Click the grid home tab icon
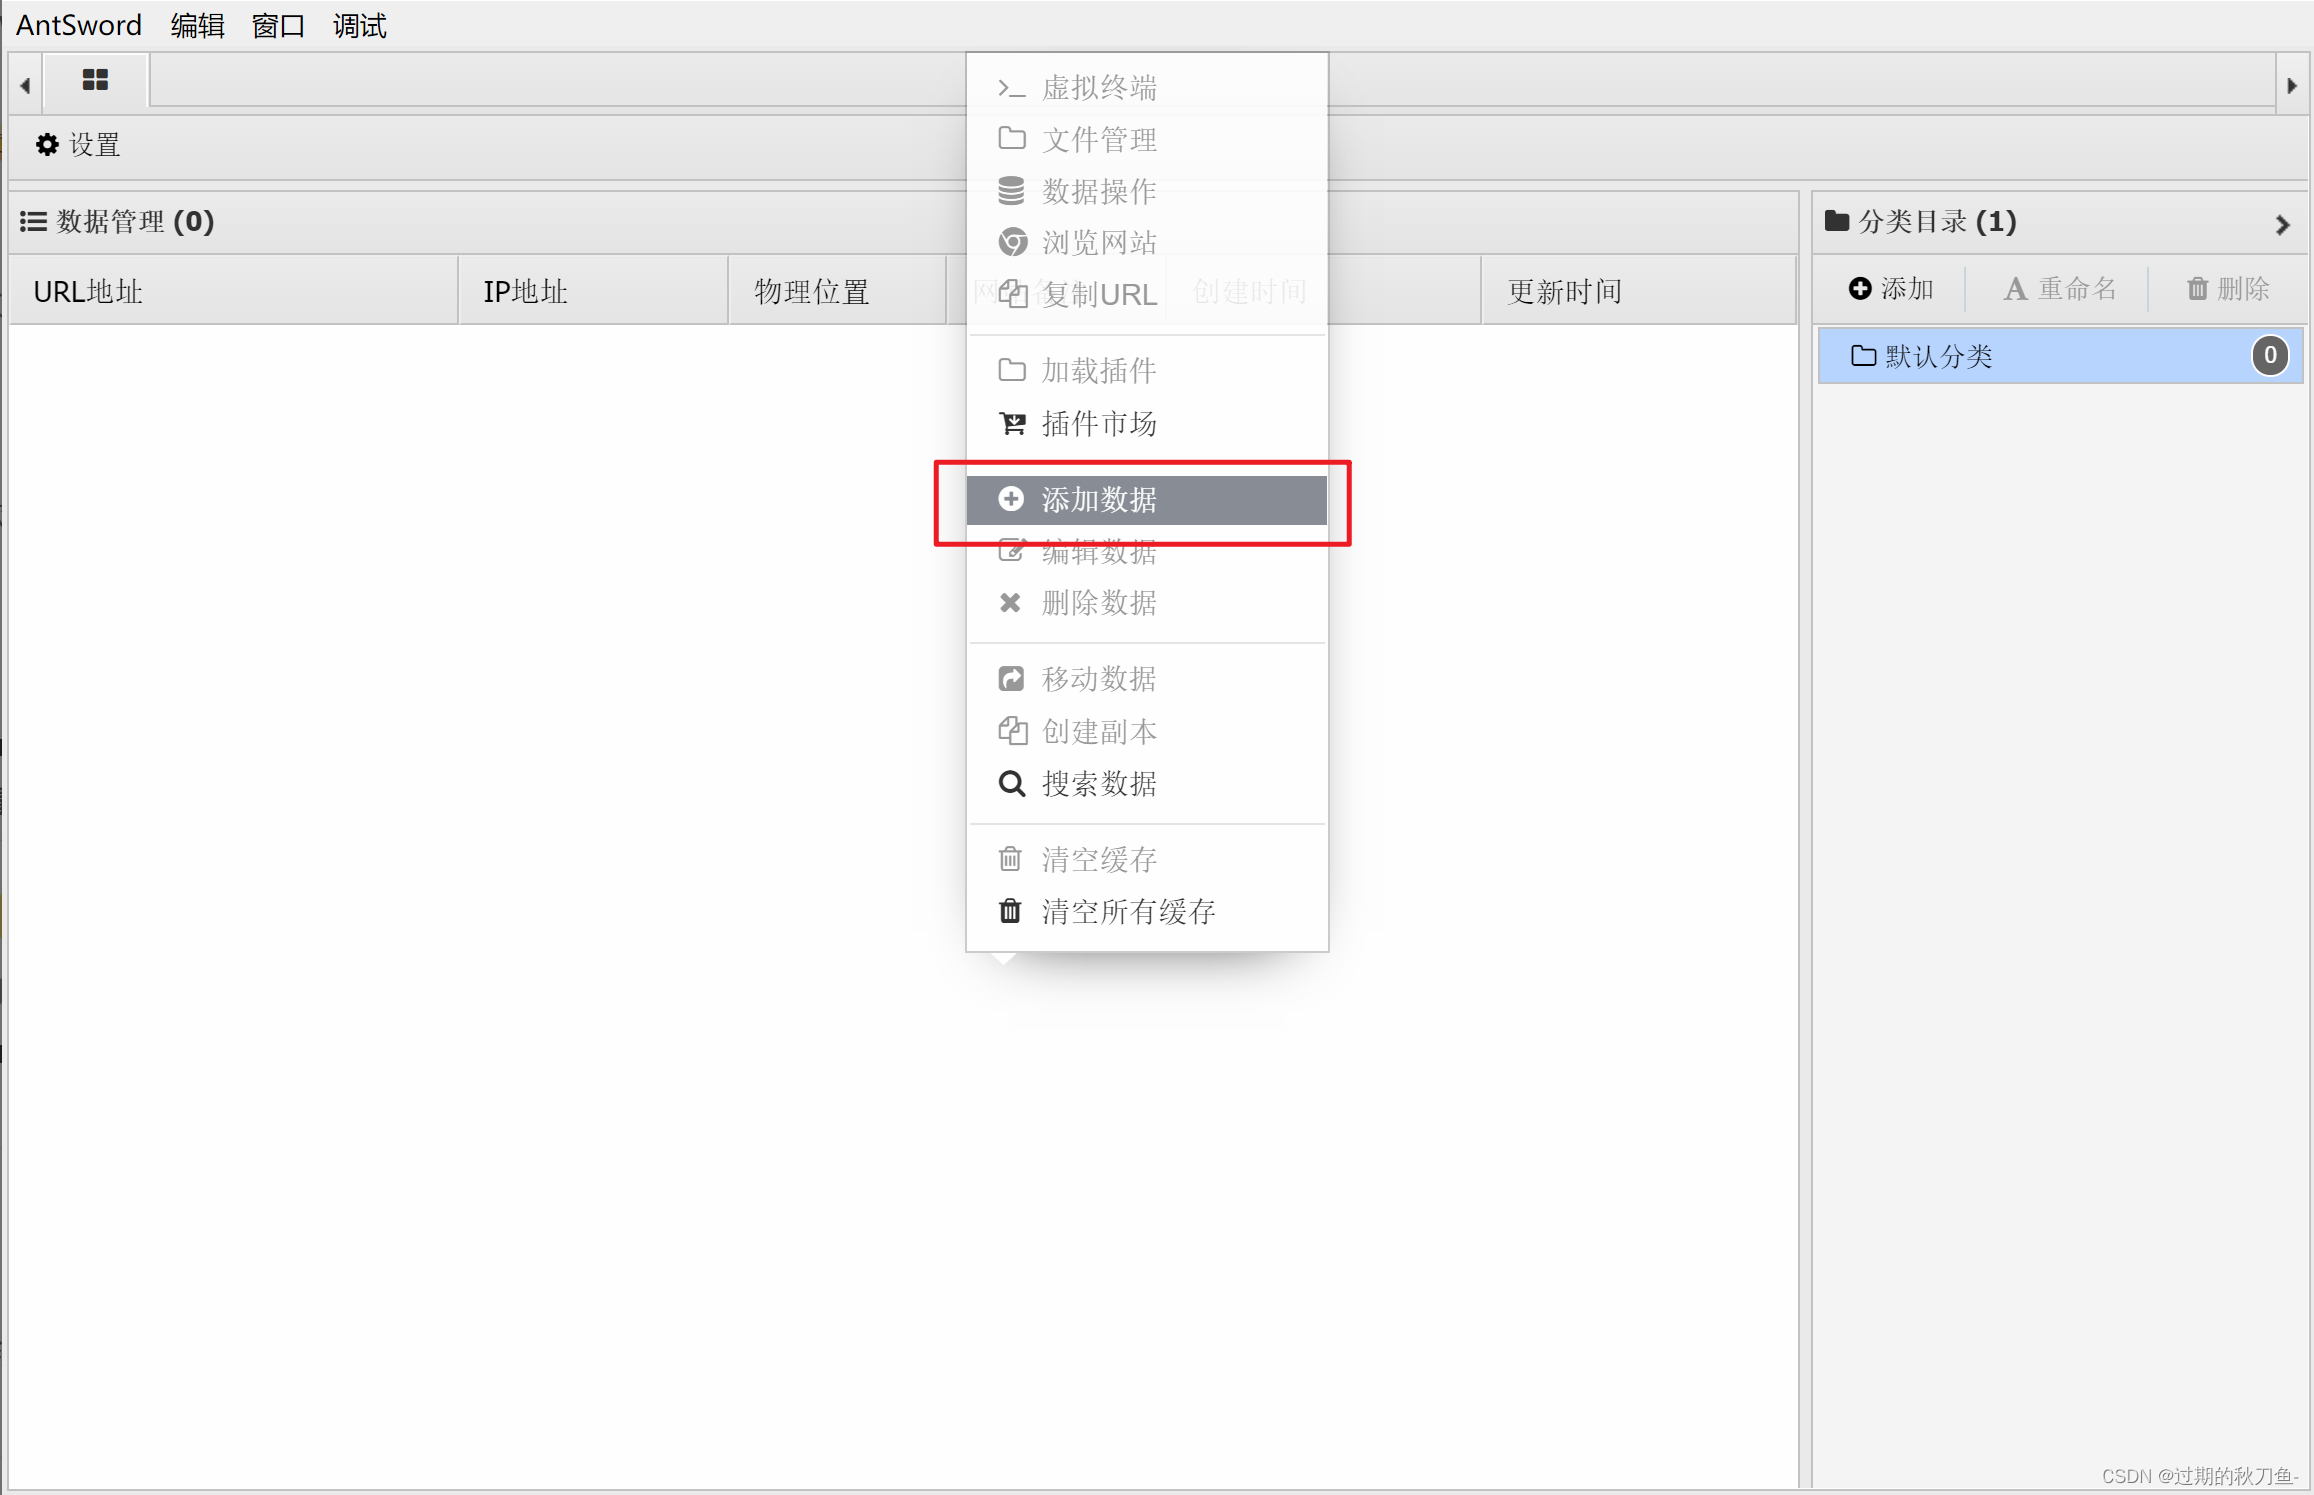Screen dimensions: 2314x1495 tap(95, 80)
